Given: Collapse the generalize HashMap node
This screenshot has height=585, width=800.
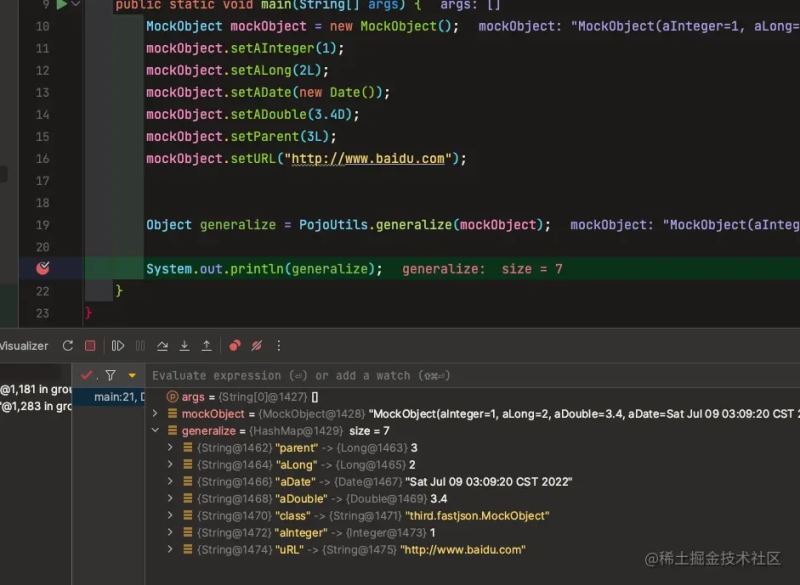Looking at the screenshot, I should click(155, 431).
